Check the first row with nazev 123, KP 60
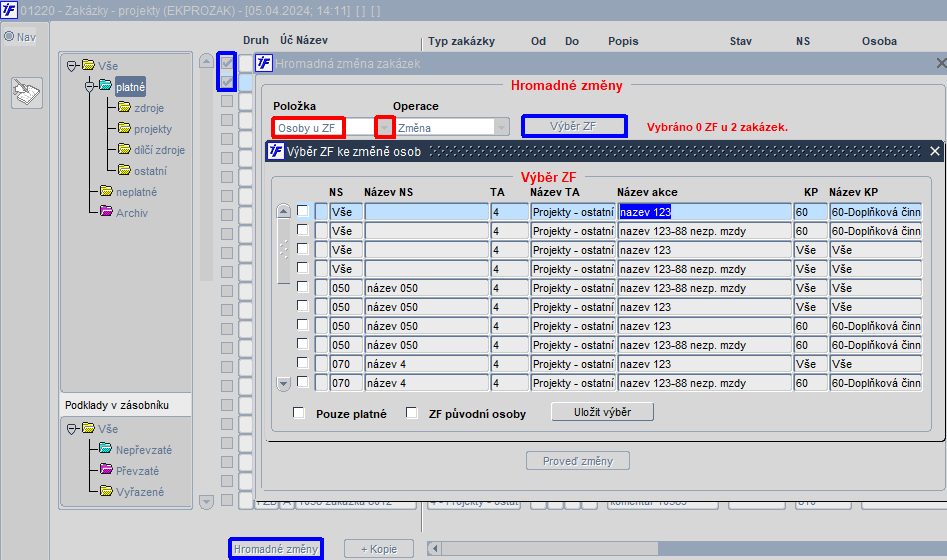 [x=303, y=211]
